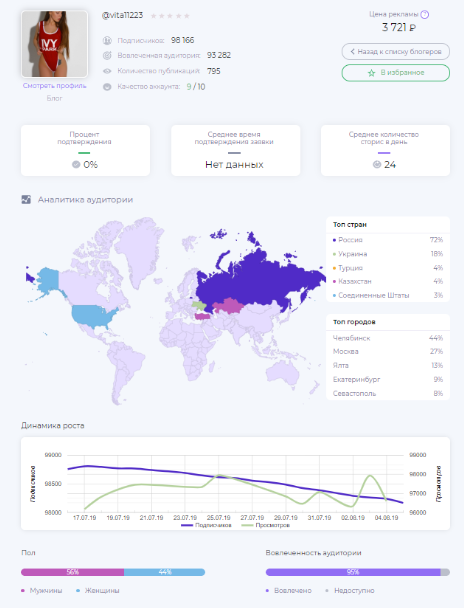Click the stories per day smiley icon

click(x=377, y=164)
